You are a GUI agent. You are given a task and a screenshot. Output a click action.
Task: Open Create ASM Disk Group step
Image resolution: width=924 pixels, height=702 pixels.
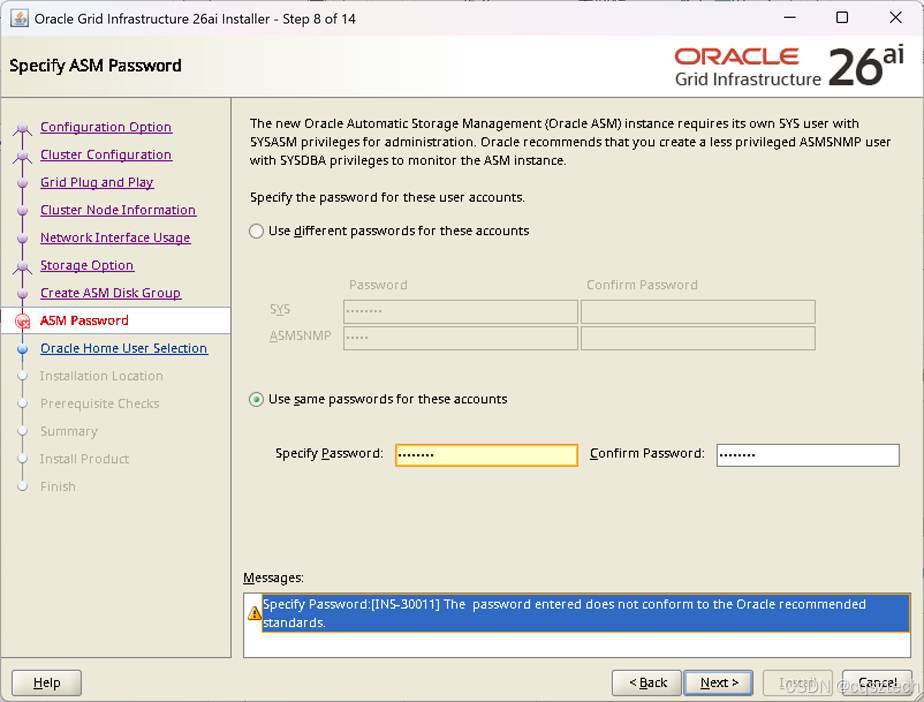(111, 294)
